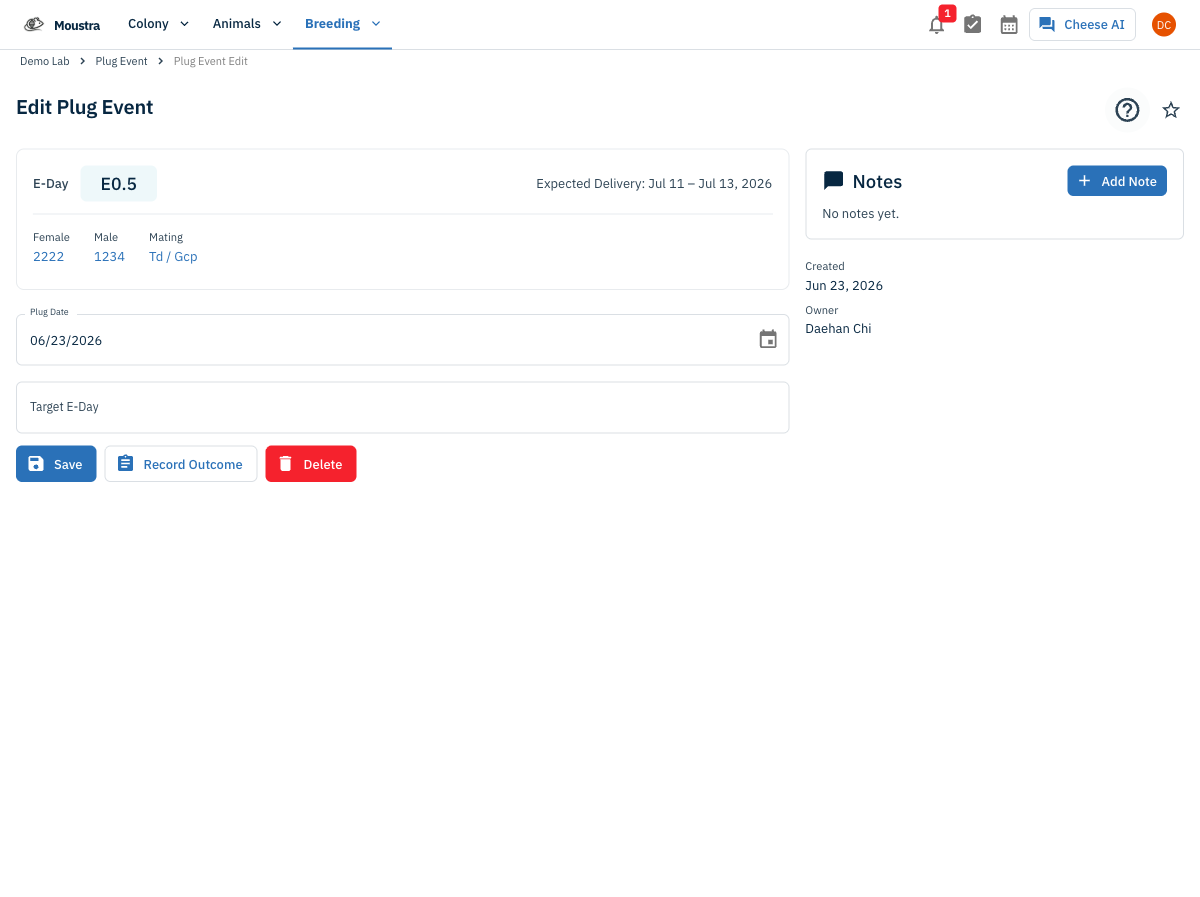1200x897 pixels.
Task: Click the Created date 'Jun 23, 2026'
Action: (844, 285)
